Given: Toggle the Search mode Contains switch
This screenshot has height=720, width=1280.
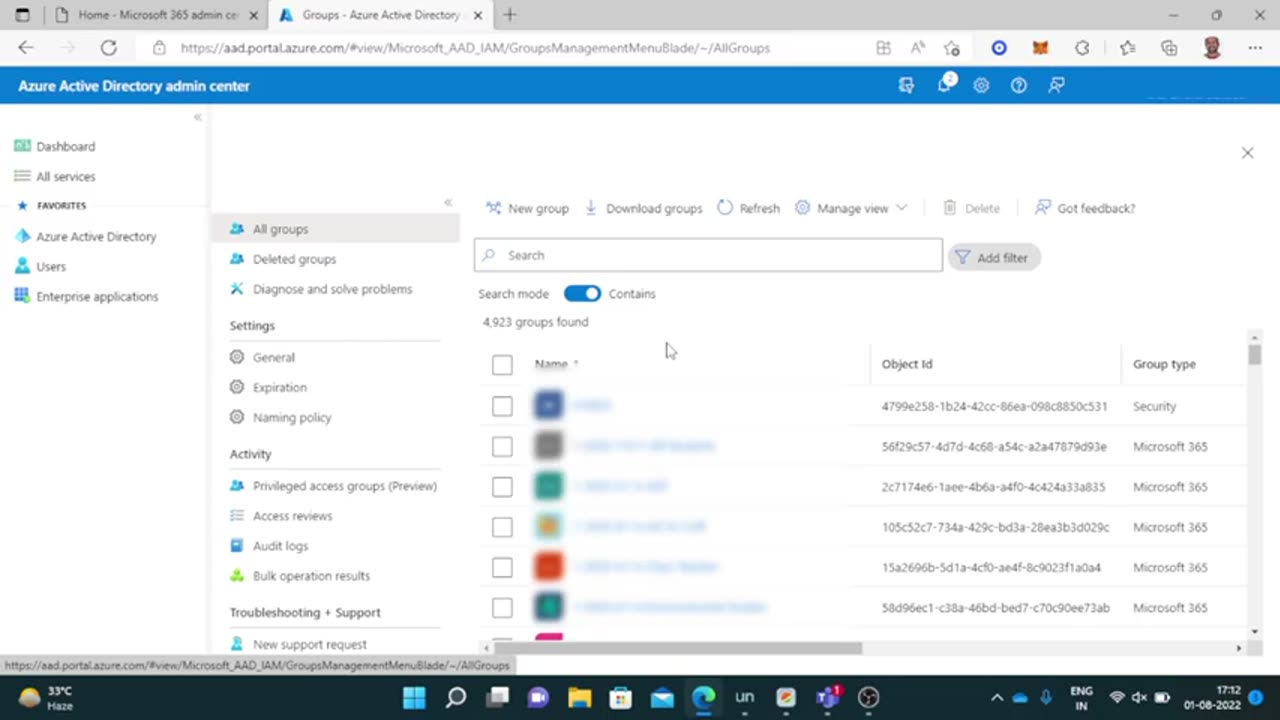Looking at the screenshot, I should click(582, 293).
